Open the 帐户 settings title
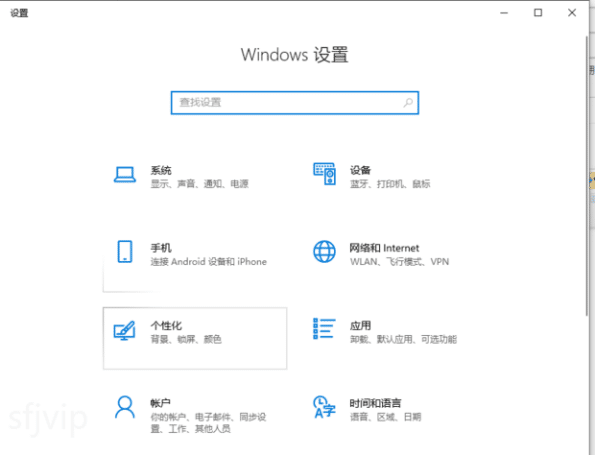595x455 pixels. tap(161, 403)
